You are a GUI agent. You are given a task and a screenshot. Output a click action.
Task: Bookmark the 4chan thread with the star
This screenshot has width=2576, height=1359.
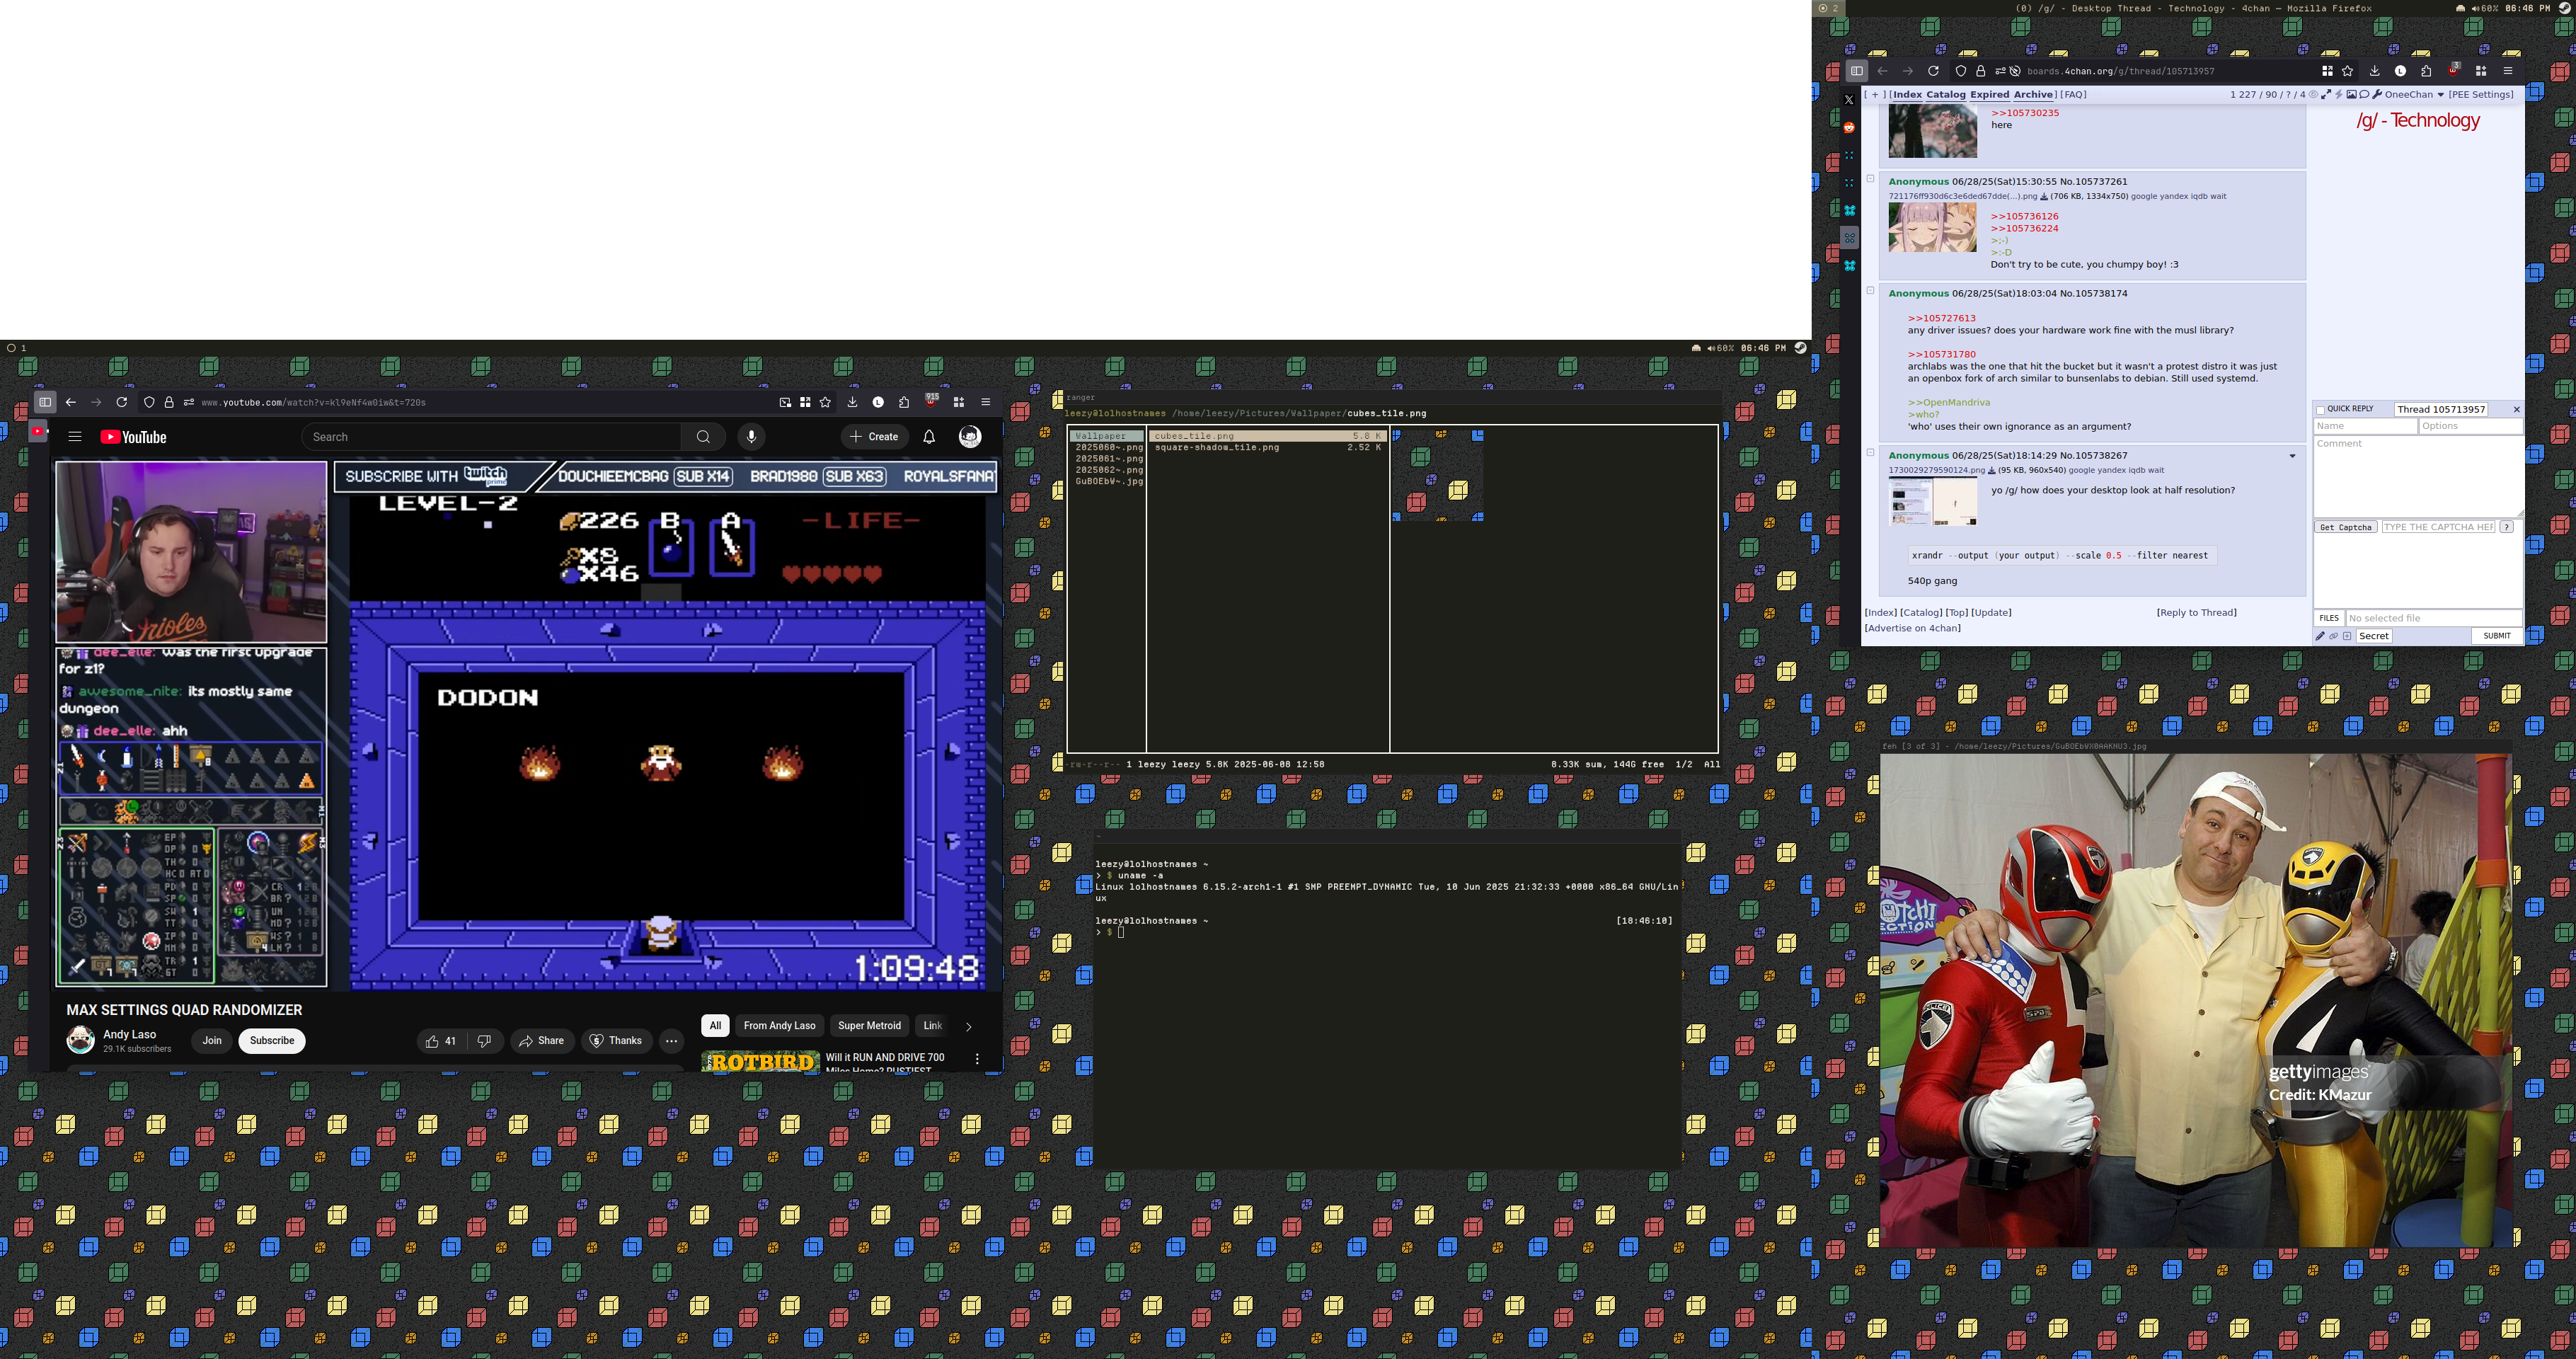point(2347,71)
